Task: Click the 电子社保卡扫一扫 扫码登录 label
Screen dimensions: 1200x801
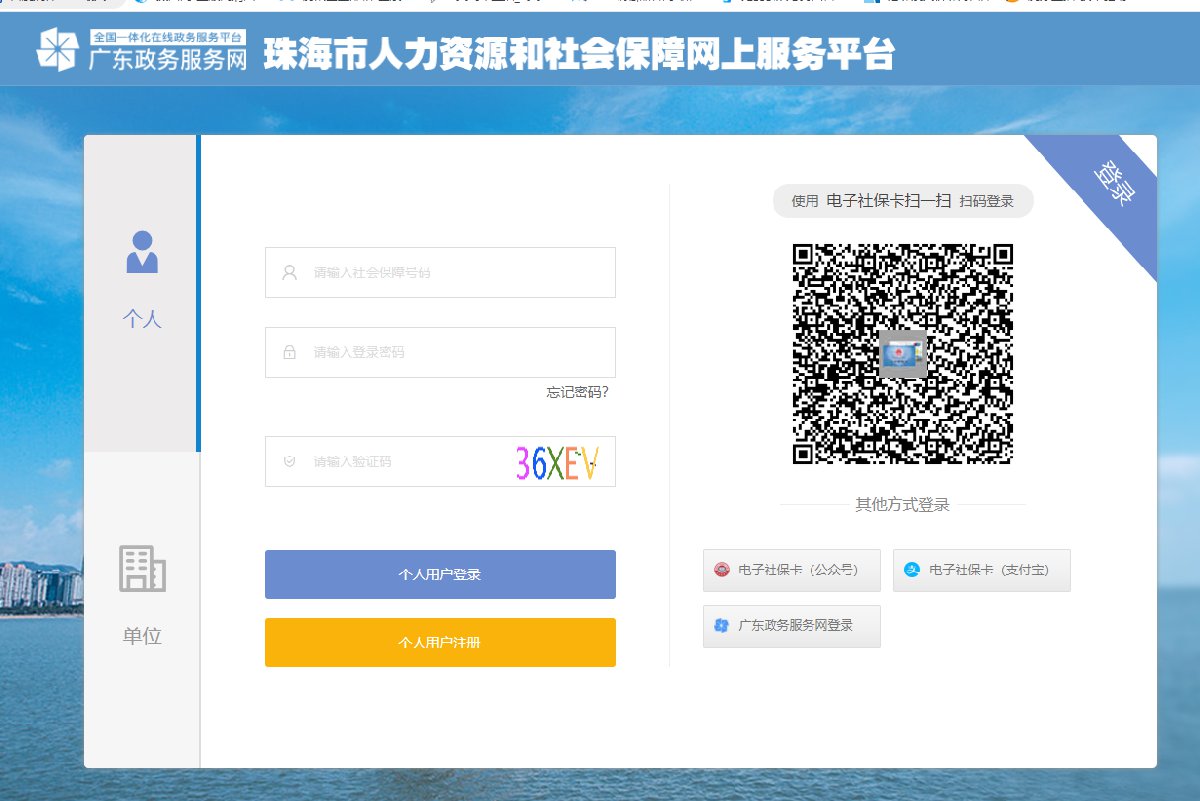Action: 902,201
